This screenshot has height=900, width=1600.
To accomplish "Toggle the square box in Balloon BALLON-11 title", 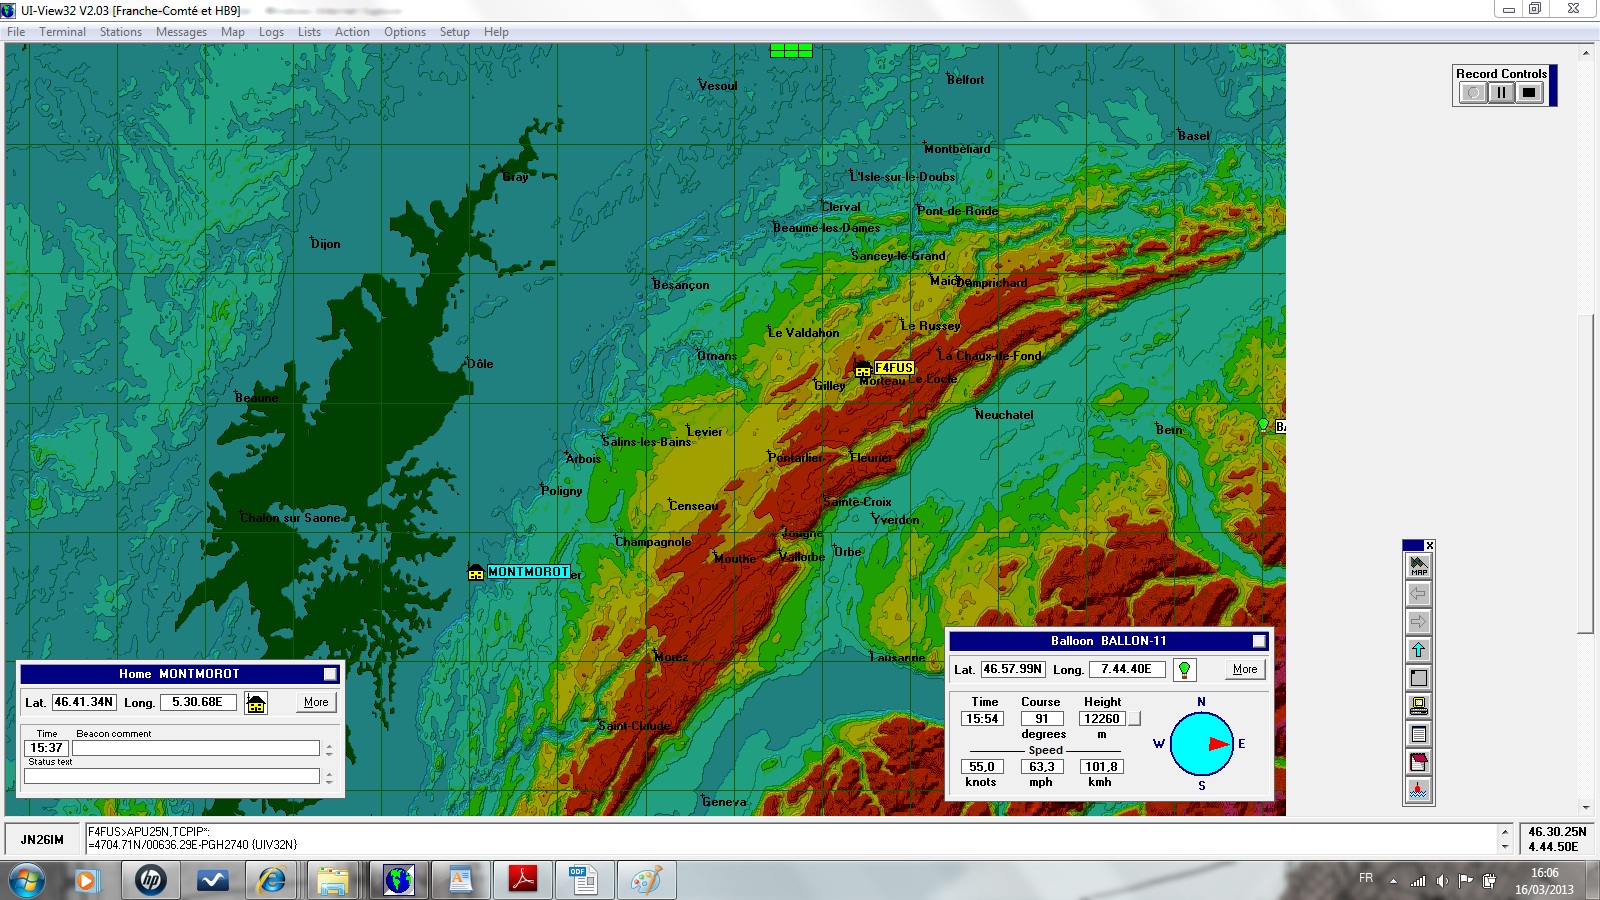I will pyautogui.click(x=1259, y=641).
